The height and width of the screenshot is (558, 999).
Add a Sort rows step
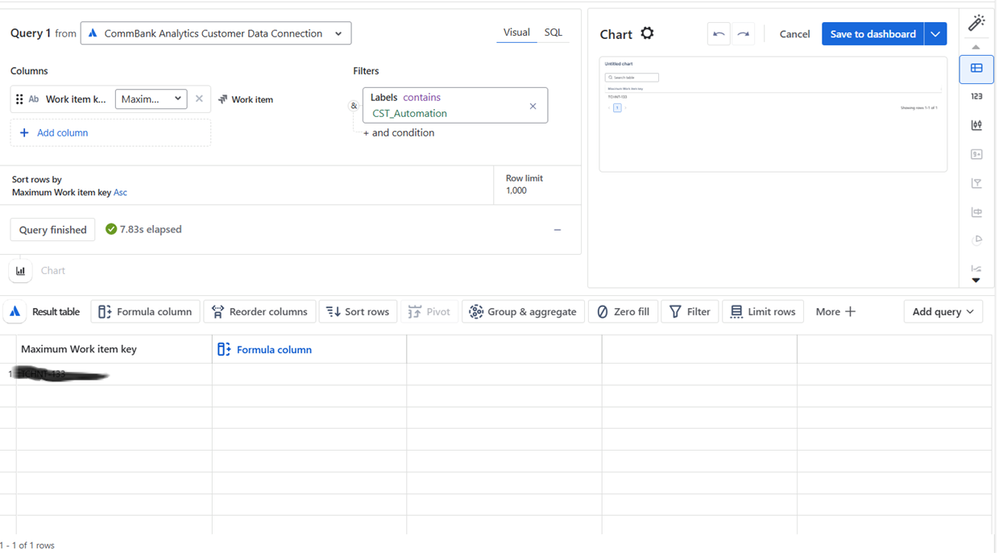click(x=358, y=311)
